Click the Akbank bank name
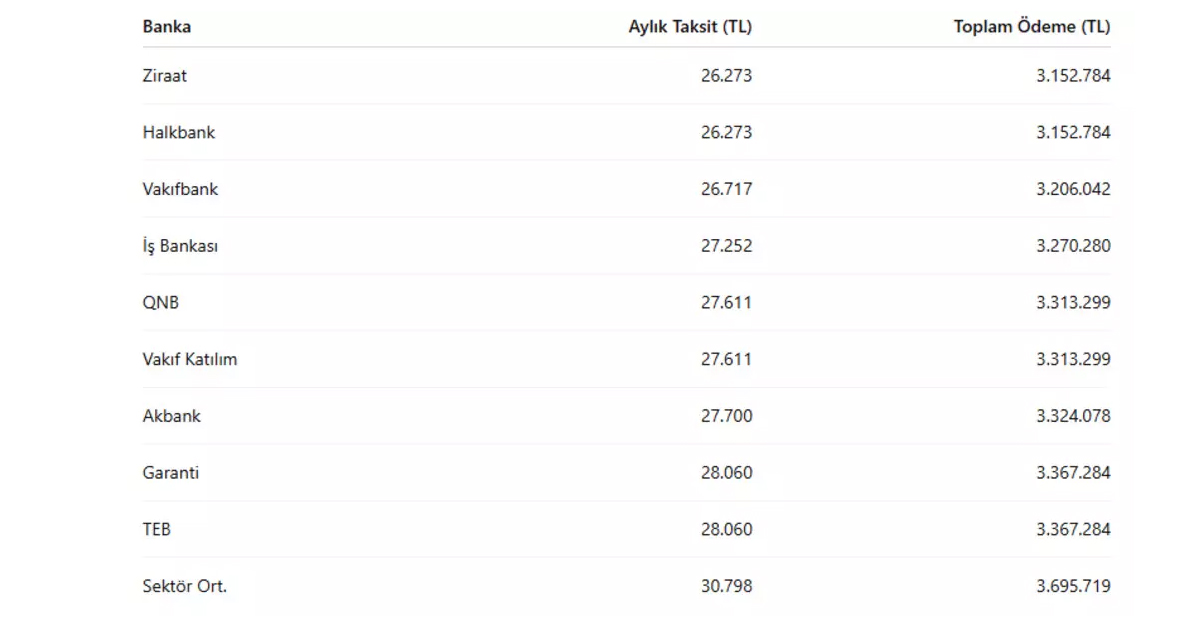Screen dimensions: 1200x628 point(172,416)
